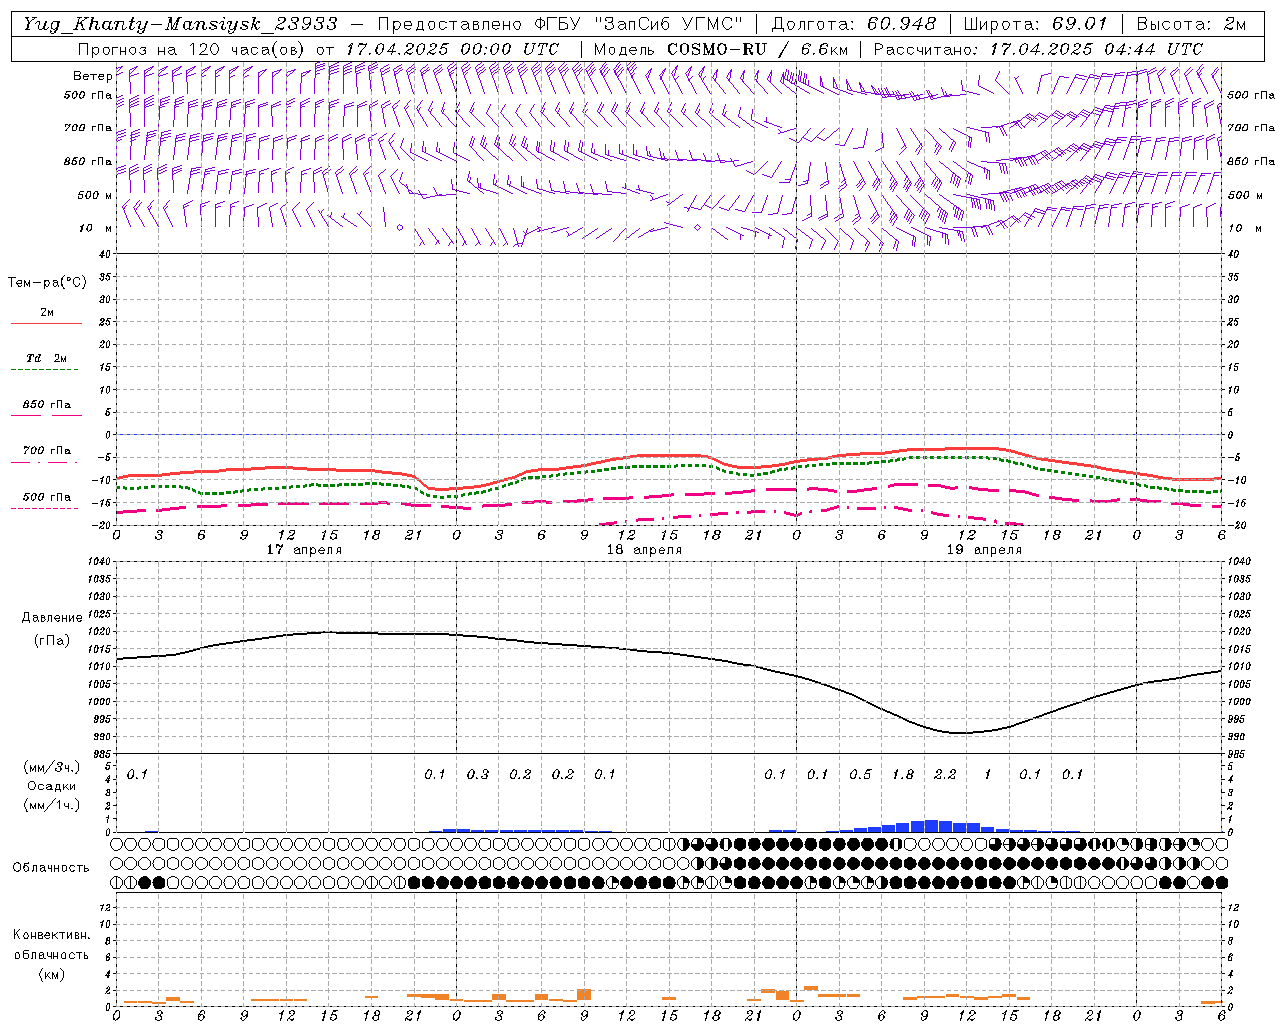Click the Осадки panel label
Viewport: 1280px width, 1024px height.
tap(52, 786)
